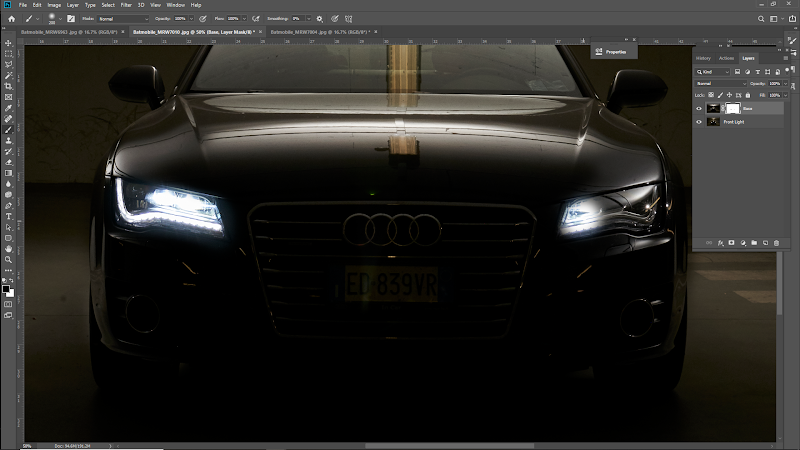The image size is (800, 450).
Task: Select the Crop tool
Action: [8, 86]
